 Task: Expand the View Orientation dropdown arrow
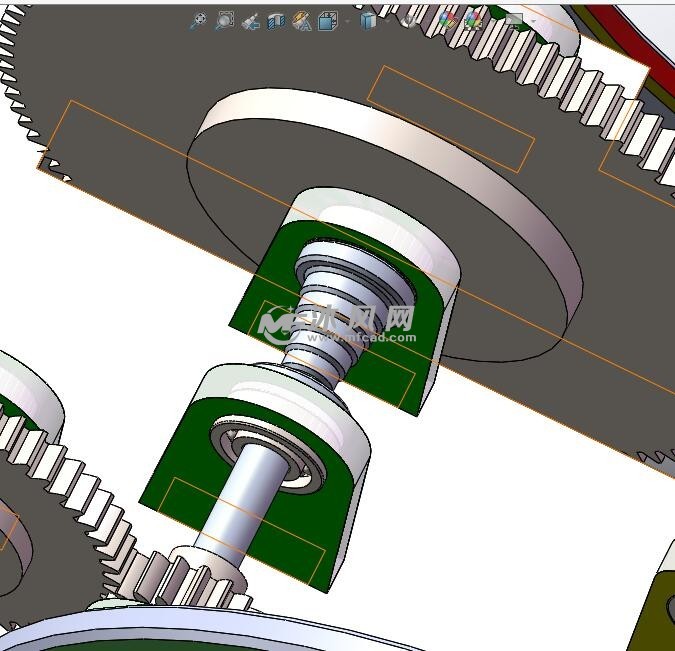(347, 21)
